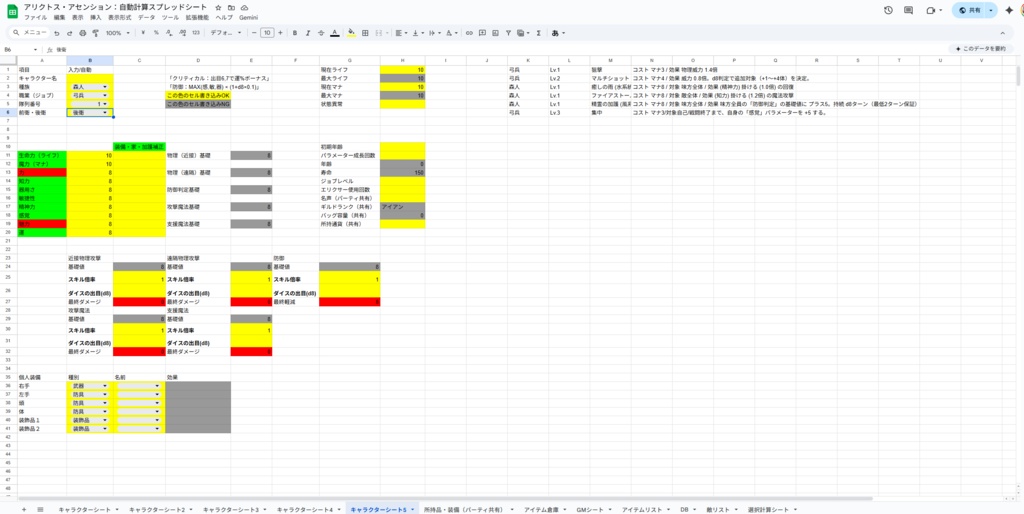1024x514 pixels.
Task: Click the Print icon
Action: (82, 33)
